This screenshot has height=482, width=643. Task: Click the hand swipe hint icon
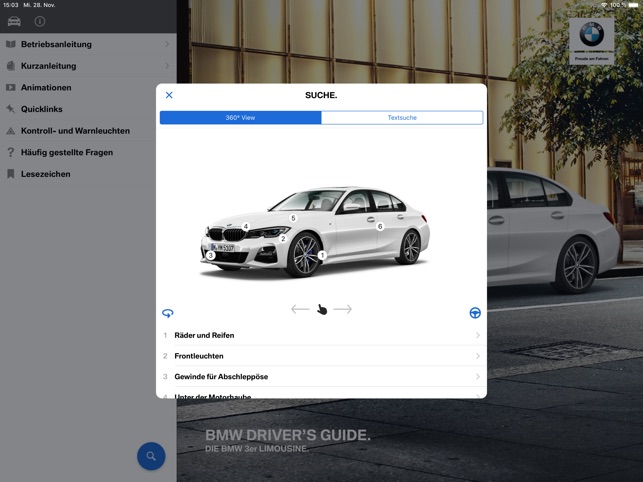pyautogui.click(x=322, y=309)
